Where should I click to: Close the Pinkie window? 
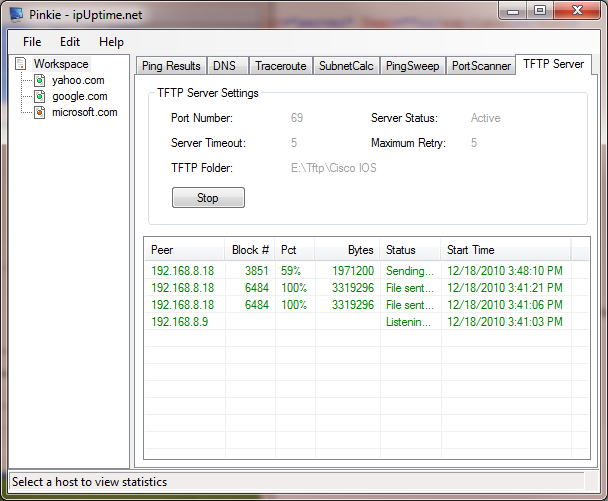577,11
